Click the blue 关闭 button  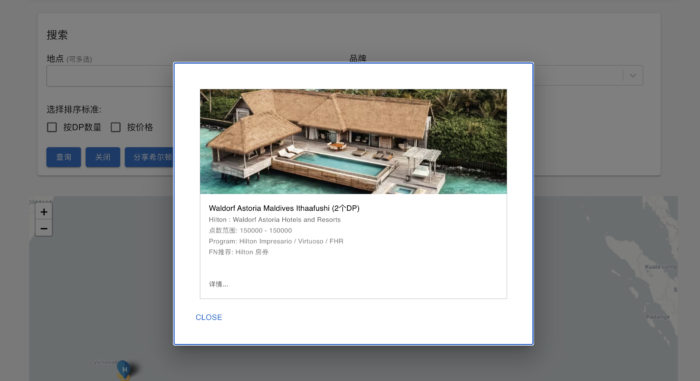[x=103, y=157]
